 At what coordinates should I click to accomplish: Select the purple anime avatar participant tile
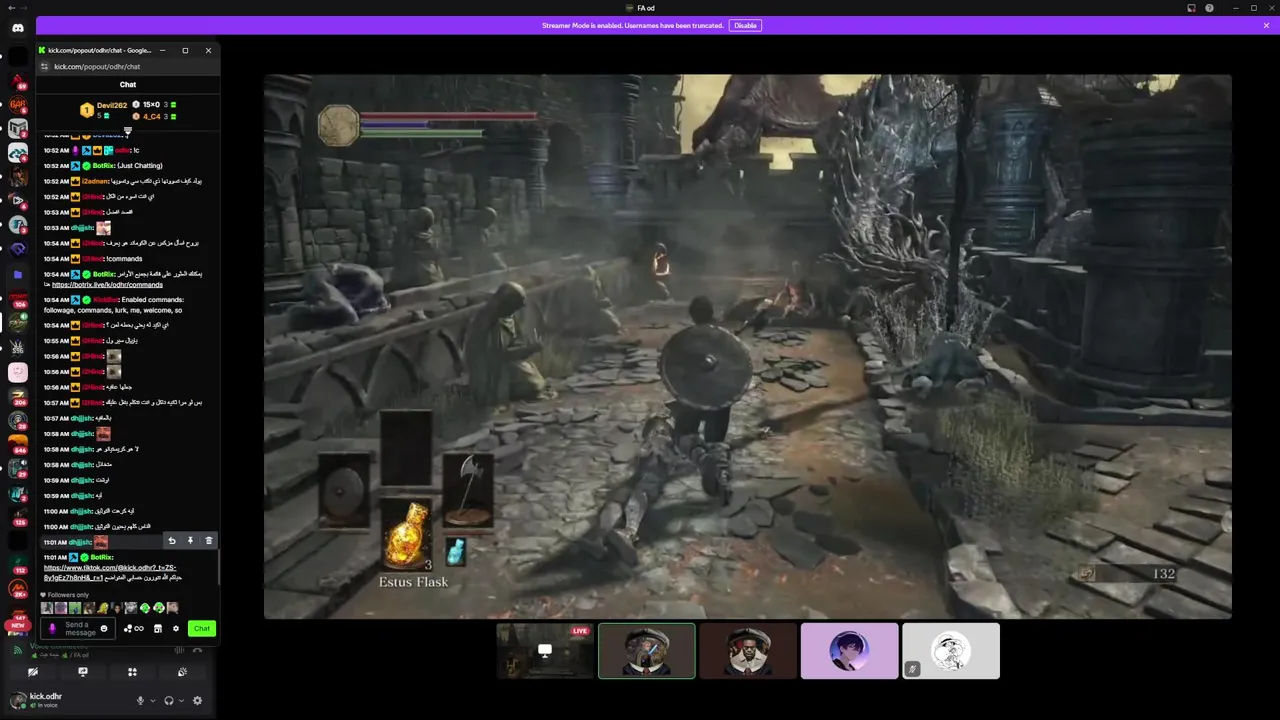coord(850,651)
